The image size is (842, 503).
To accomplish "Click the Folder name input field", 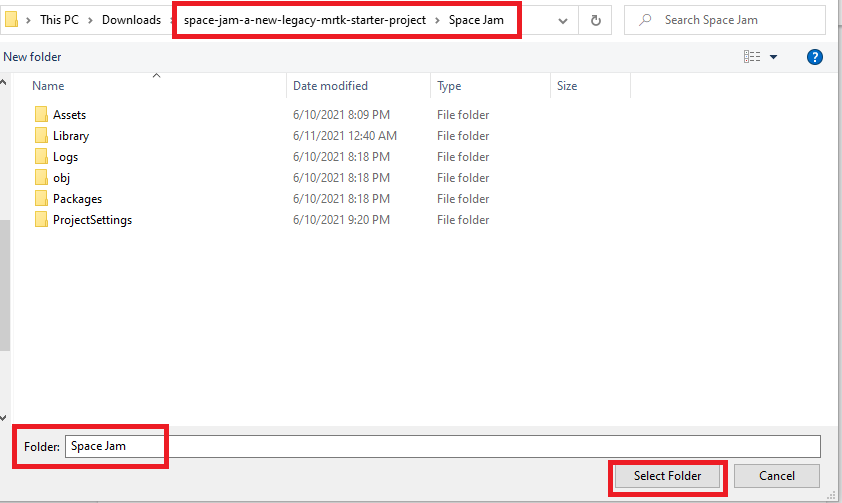I will point(443,447).
